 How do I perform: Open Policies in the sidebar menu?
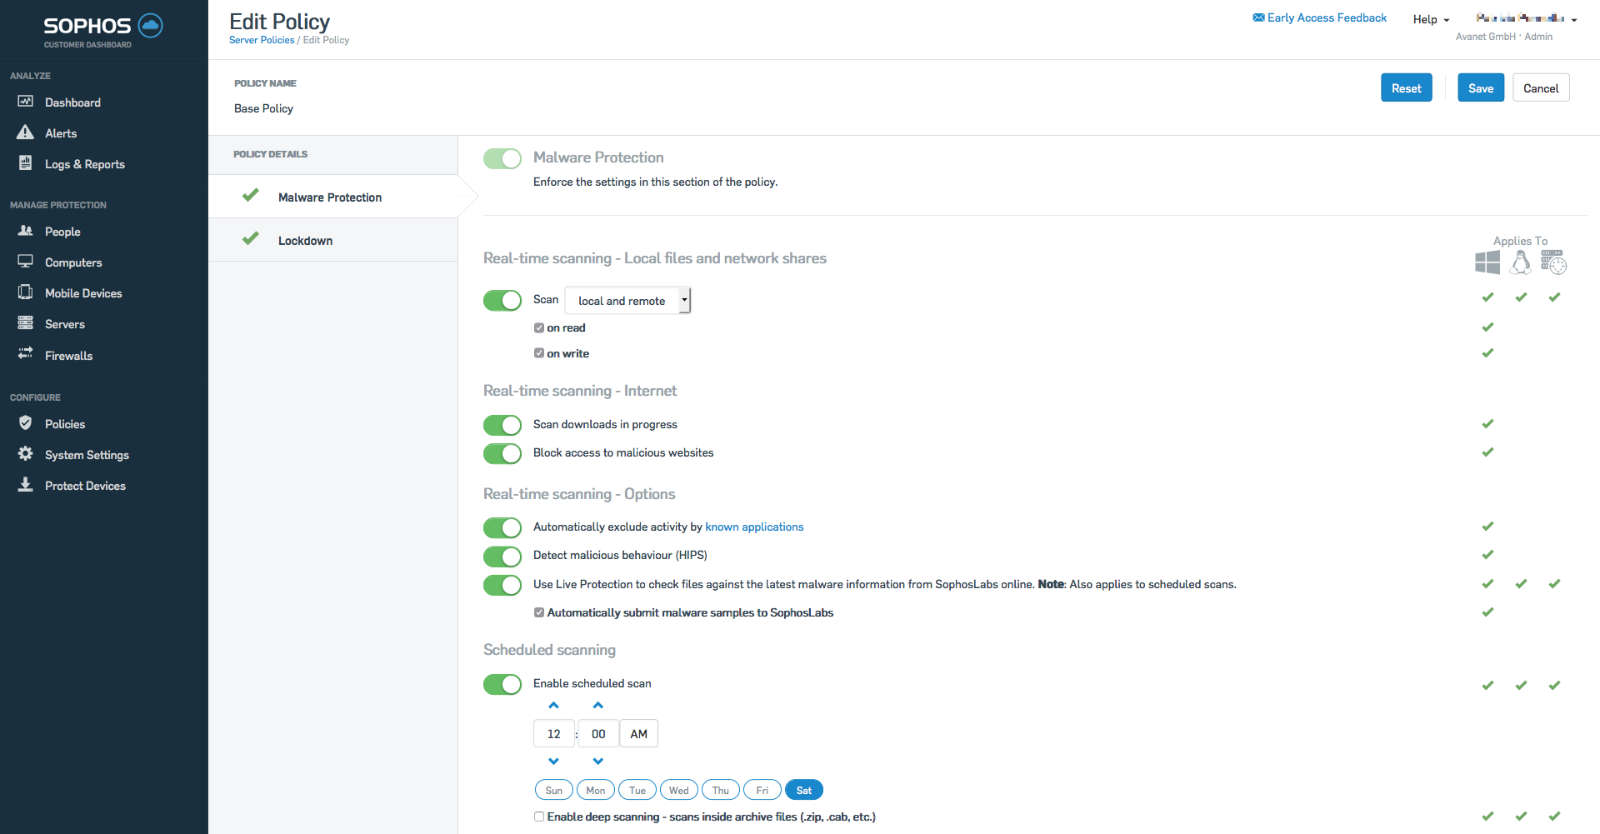tap(65, 424)
